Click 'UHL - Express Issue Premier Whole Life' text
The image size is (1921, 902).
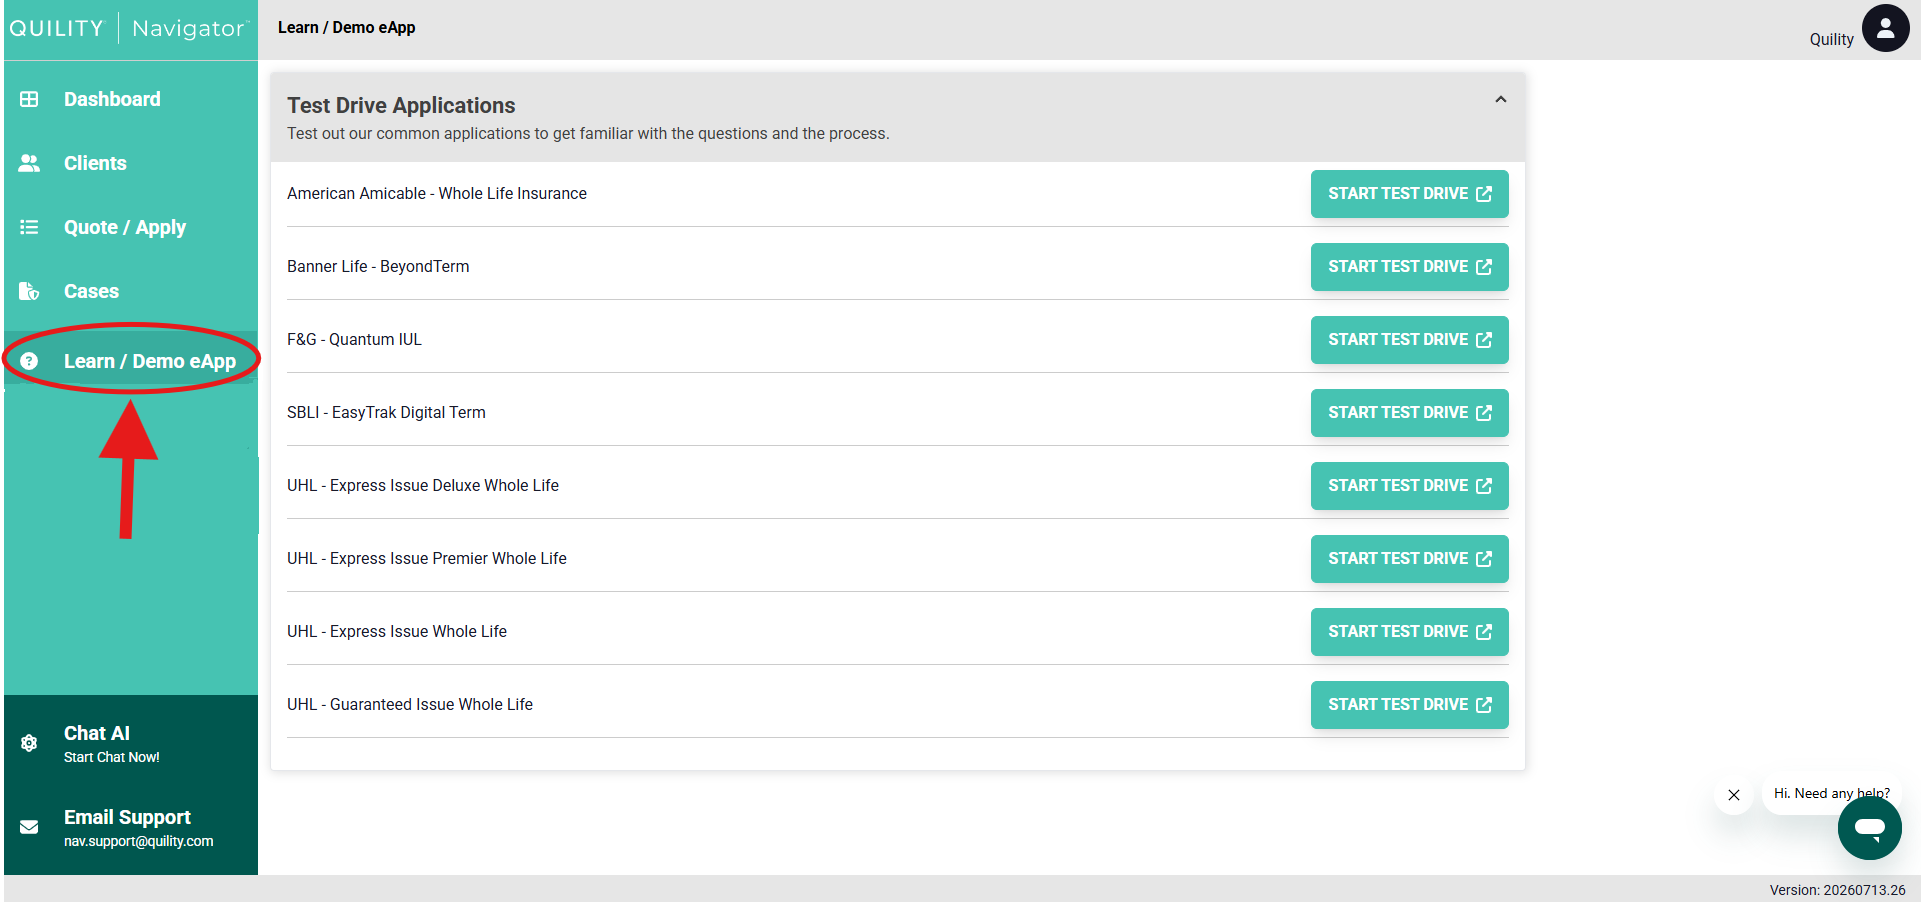(427, 558)
